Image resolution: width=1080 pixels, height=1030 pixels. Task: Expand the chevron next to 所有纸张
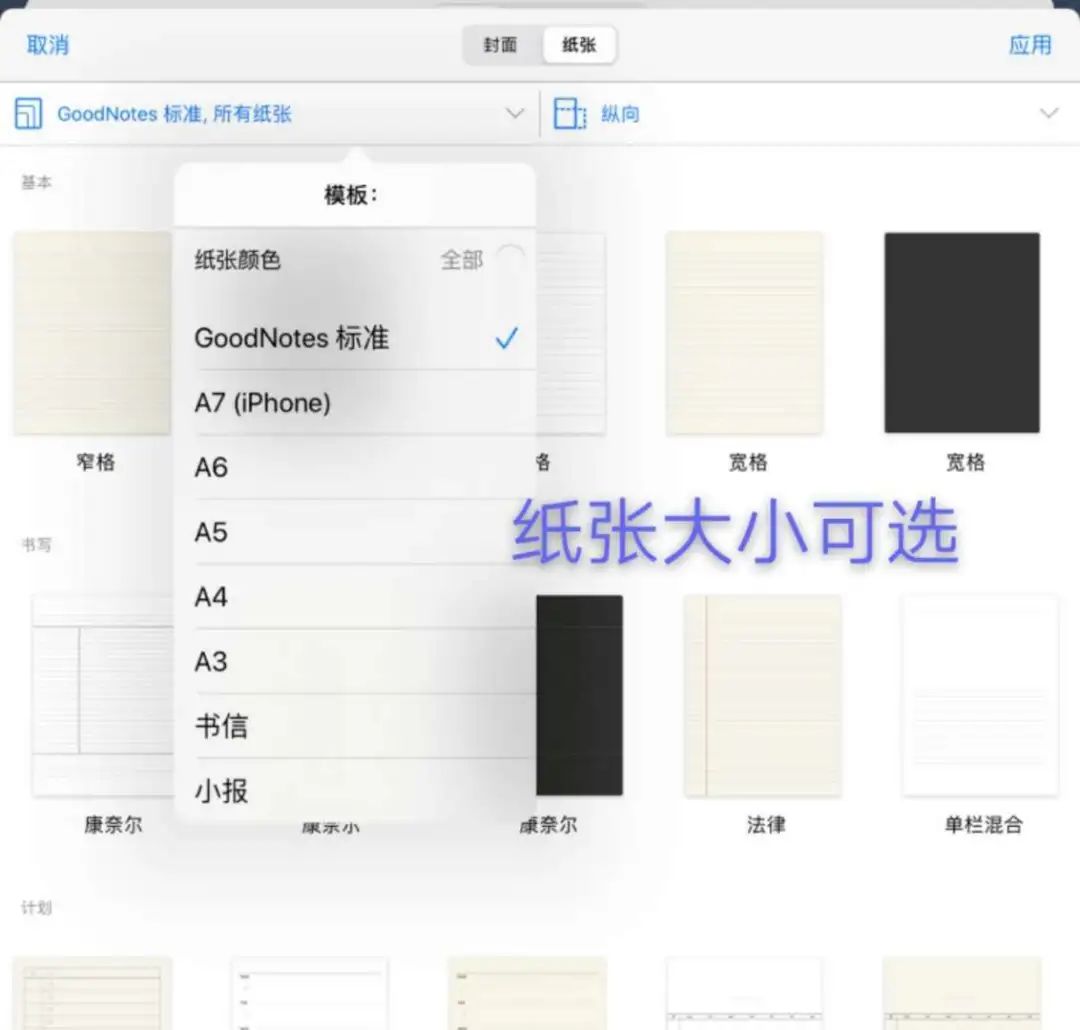(515, 113)
